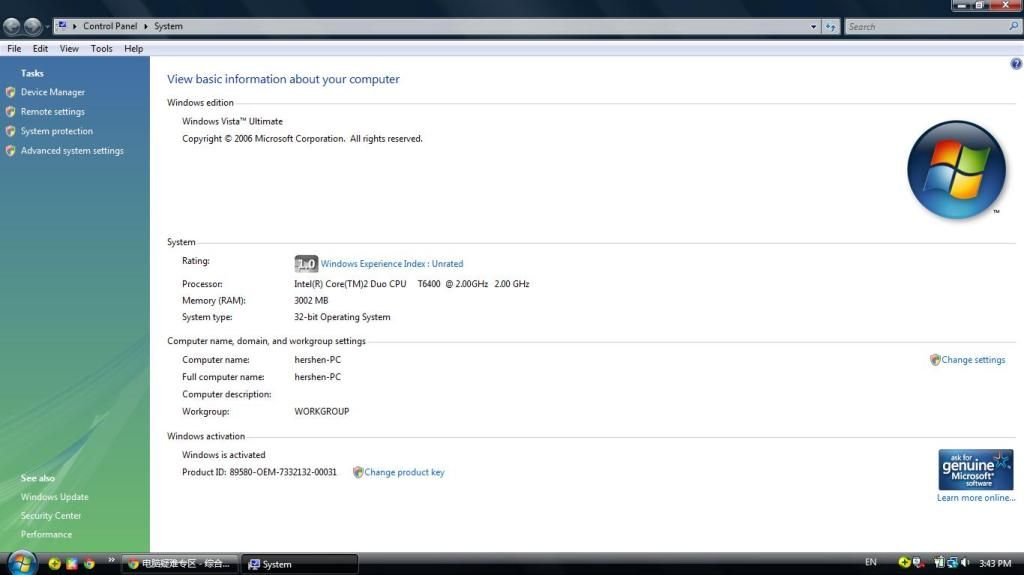Show hidden Quick Launch items chevron
Image resolution: width=1024 pixels, height=575 pixels.
click(x=111, y=560)
